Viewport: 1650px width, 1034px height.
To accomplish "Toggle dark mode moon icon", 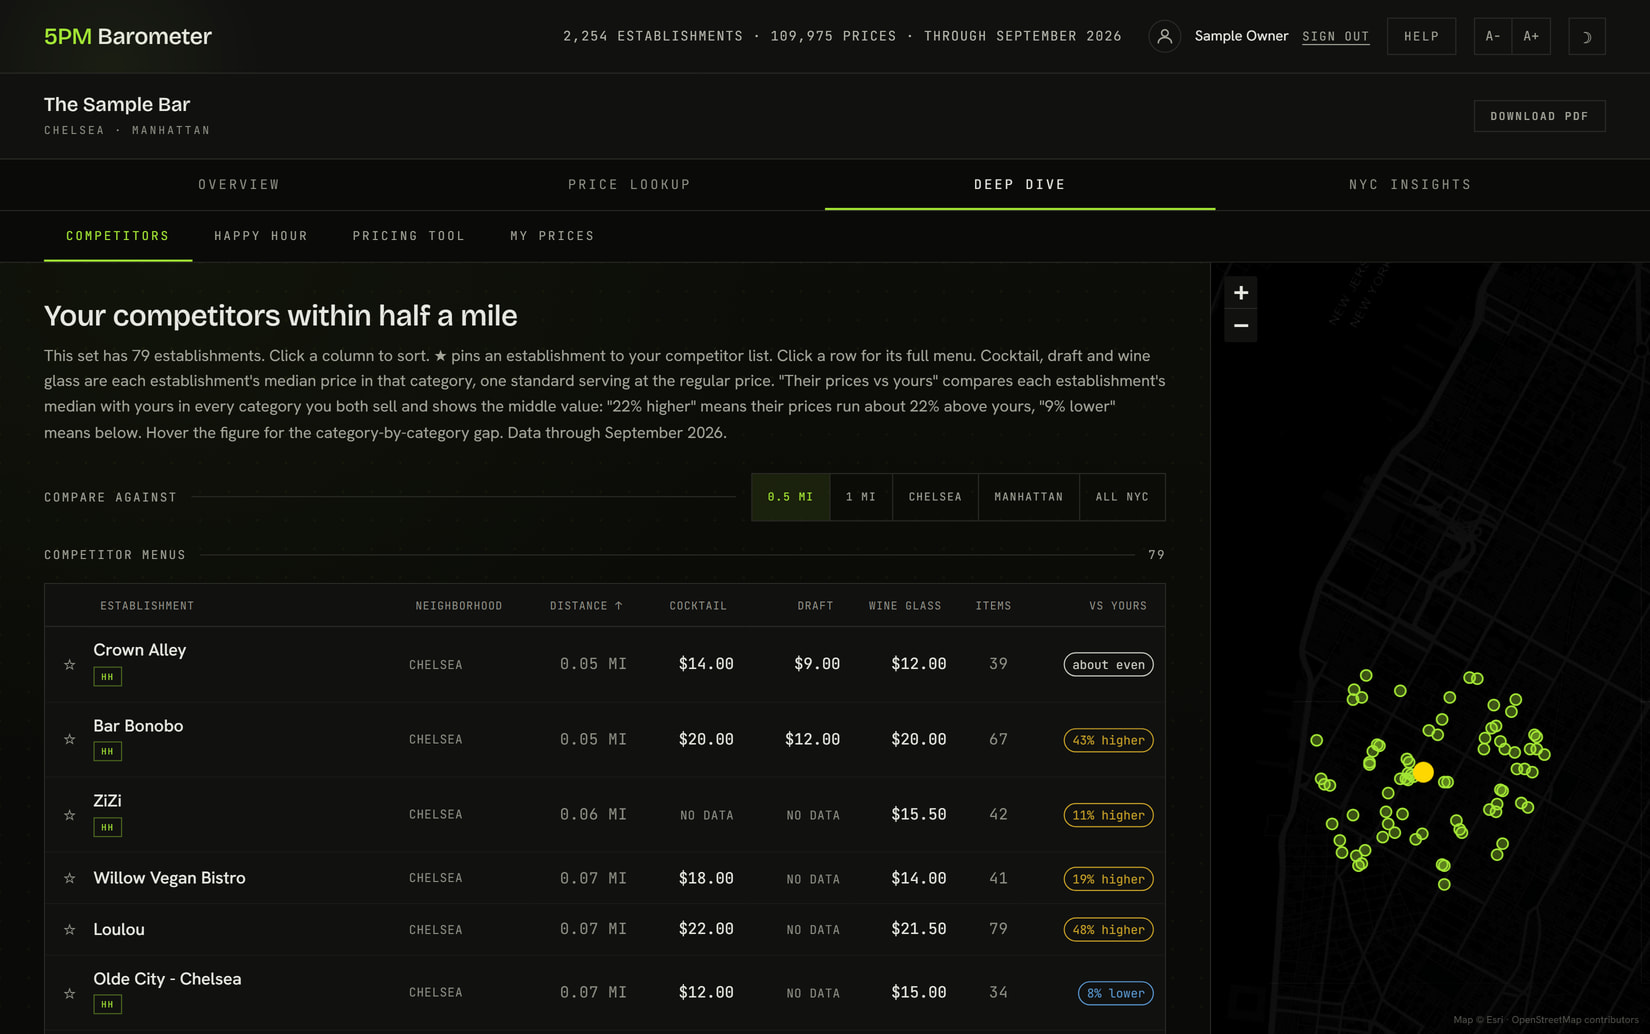I will (x=1587, y=37).
